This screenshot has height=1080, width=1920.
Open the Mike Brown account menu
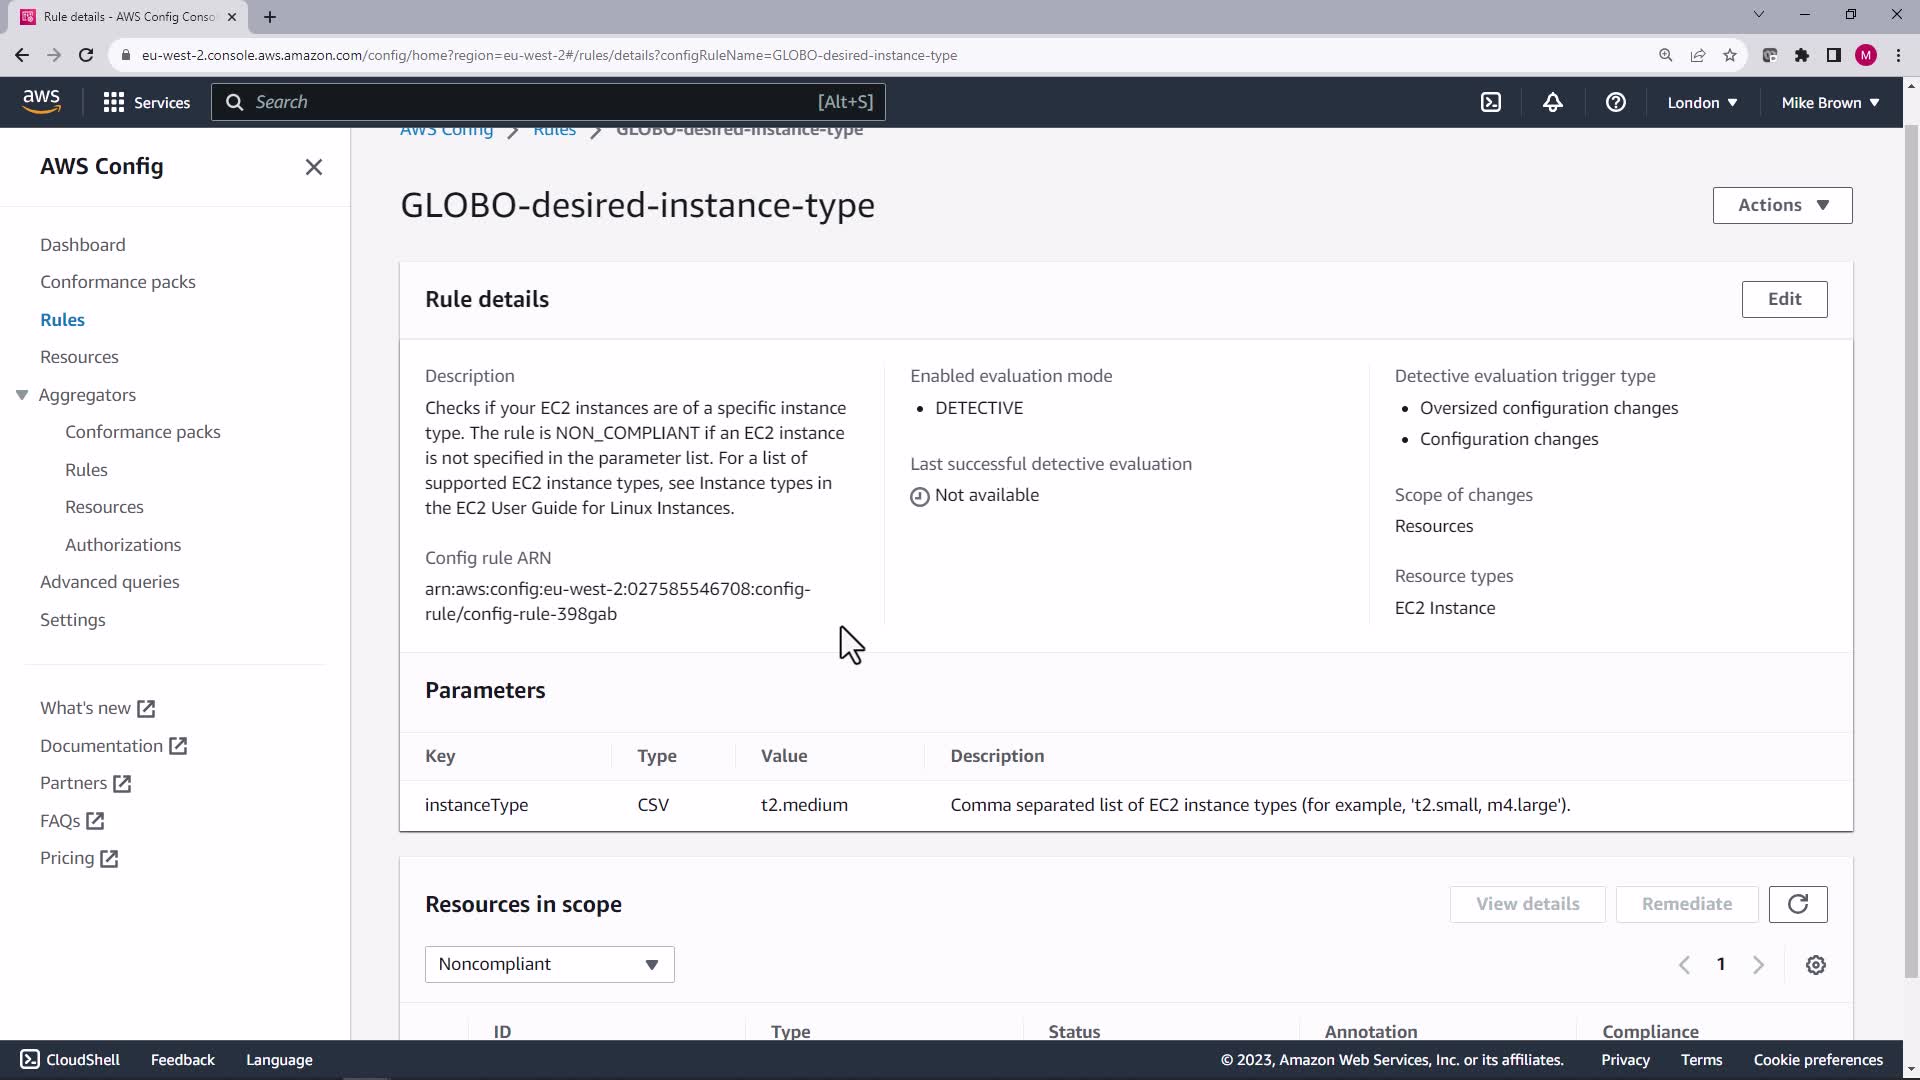(1829, 102)
